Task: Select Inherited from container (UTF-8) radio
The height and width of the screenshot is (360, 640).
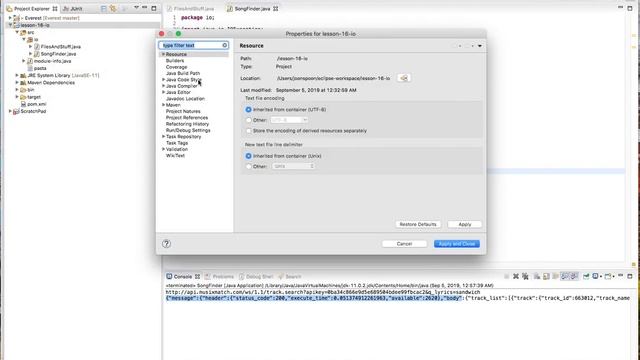Action: (249, 109)
